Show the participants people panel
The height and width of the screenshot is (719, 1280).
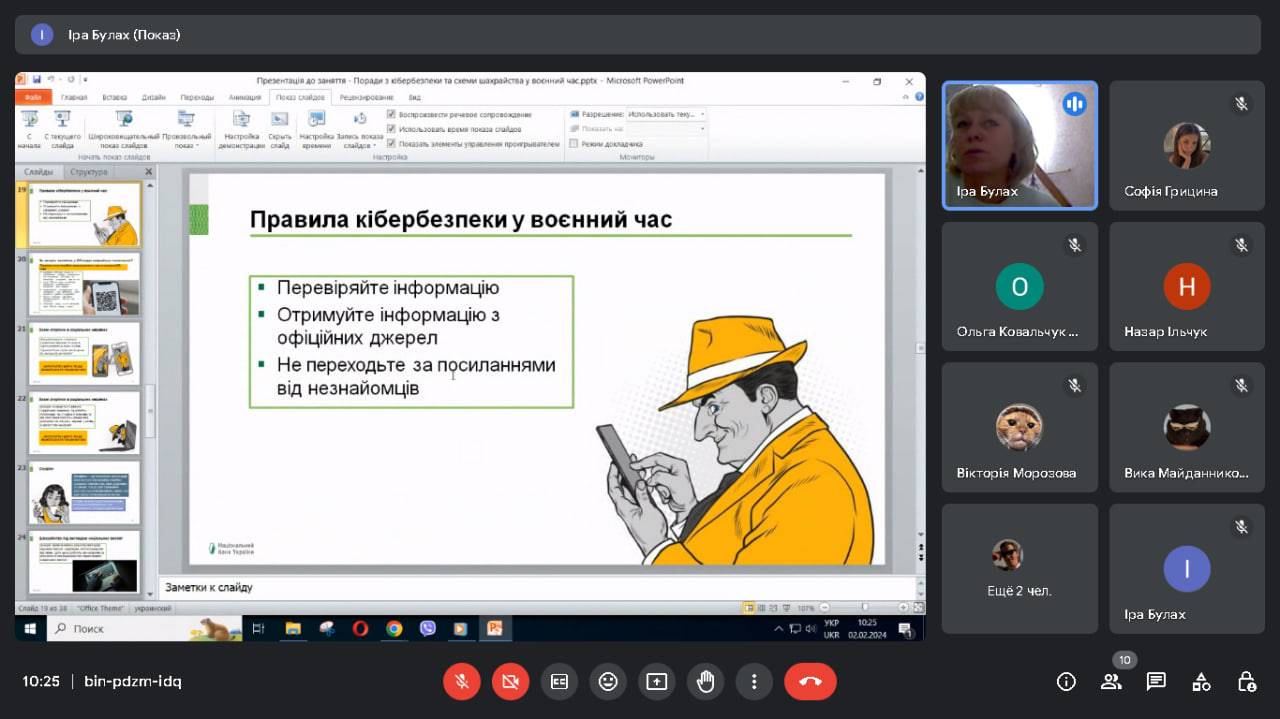click(x=1111, y=682)
